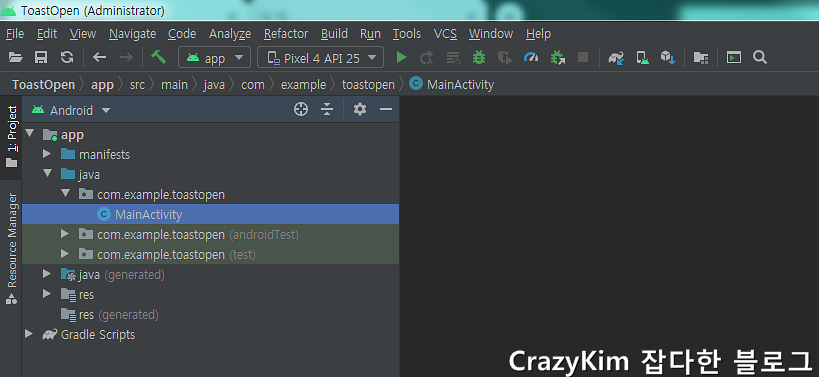819x377 pixels.
Task: Open the VCS menu
Action: (x=445, y=34)
